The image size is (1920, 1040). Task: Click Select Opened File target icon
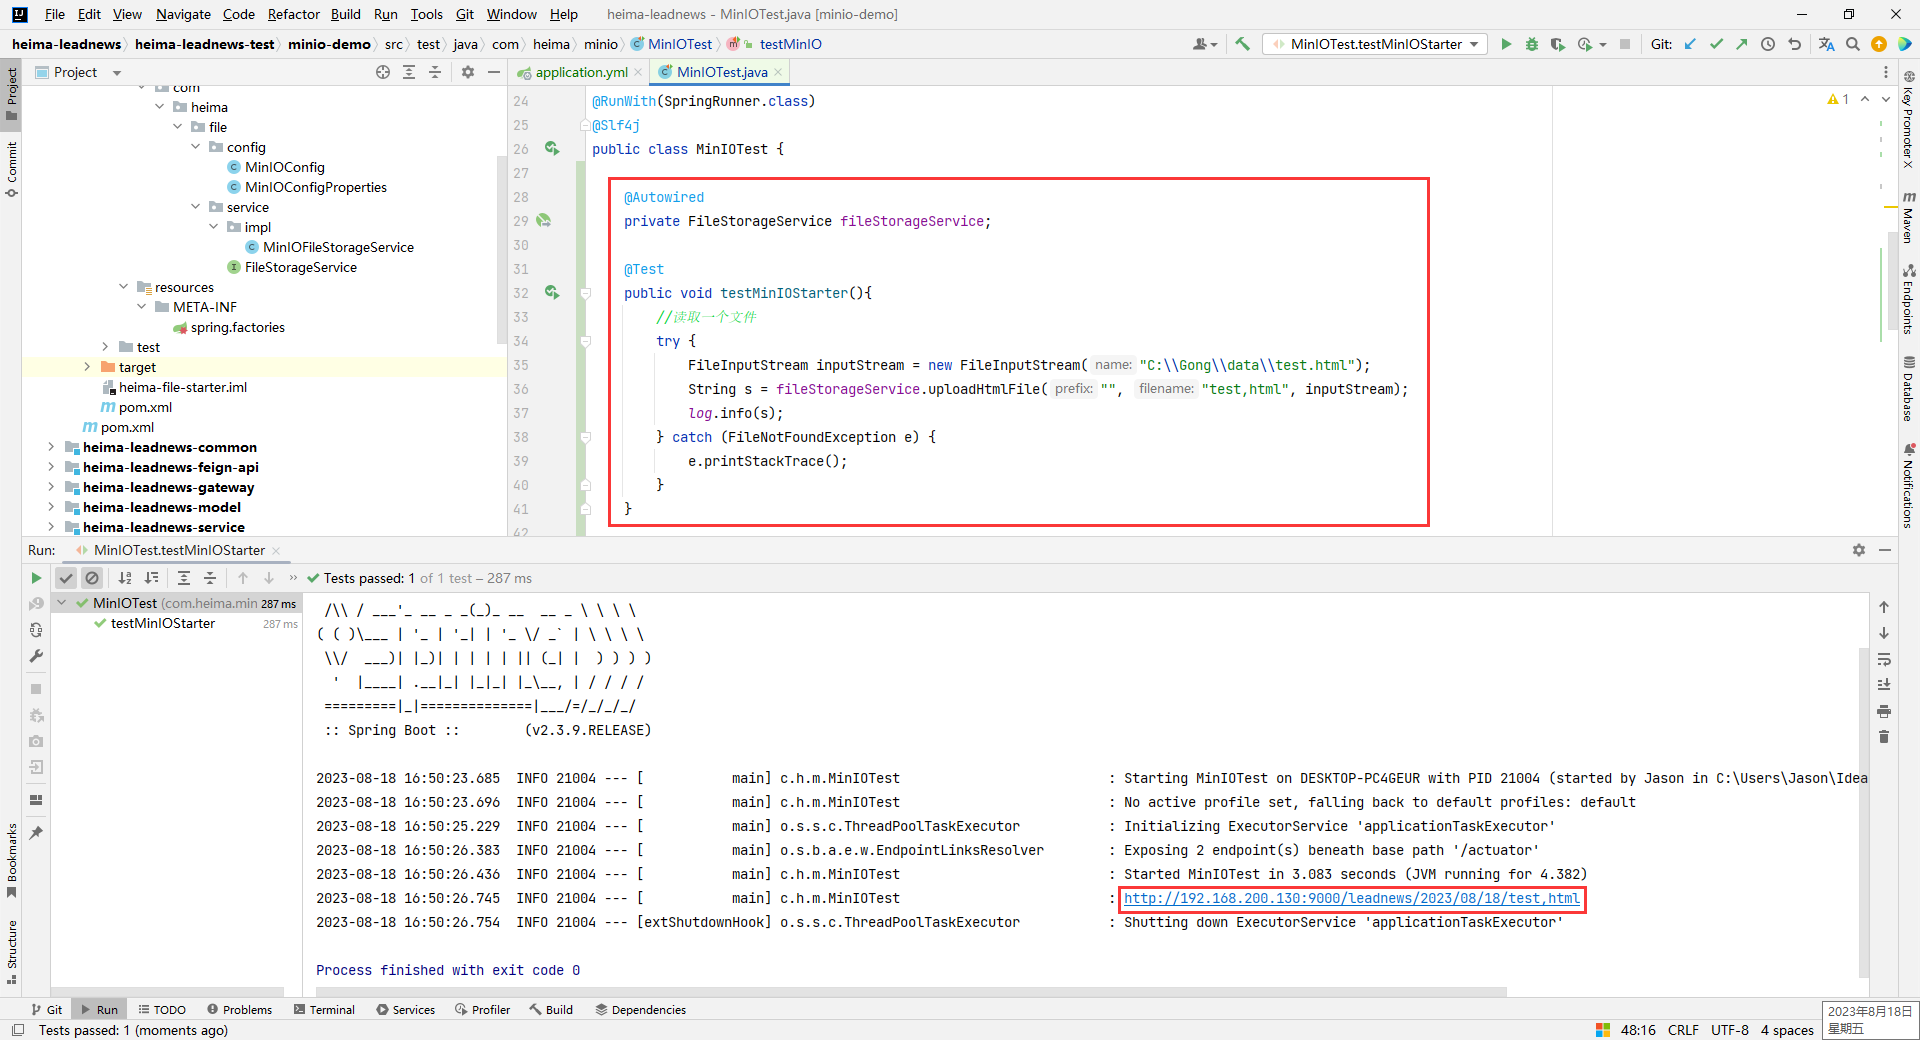[383, 72]
